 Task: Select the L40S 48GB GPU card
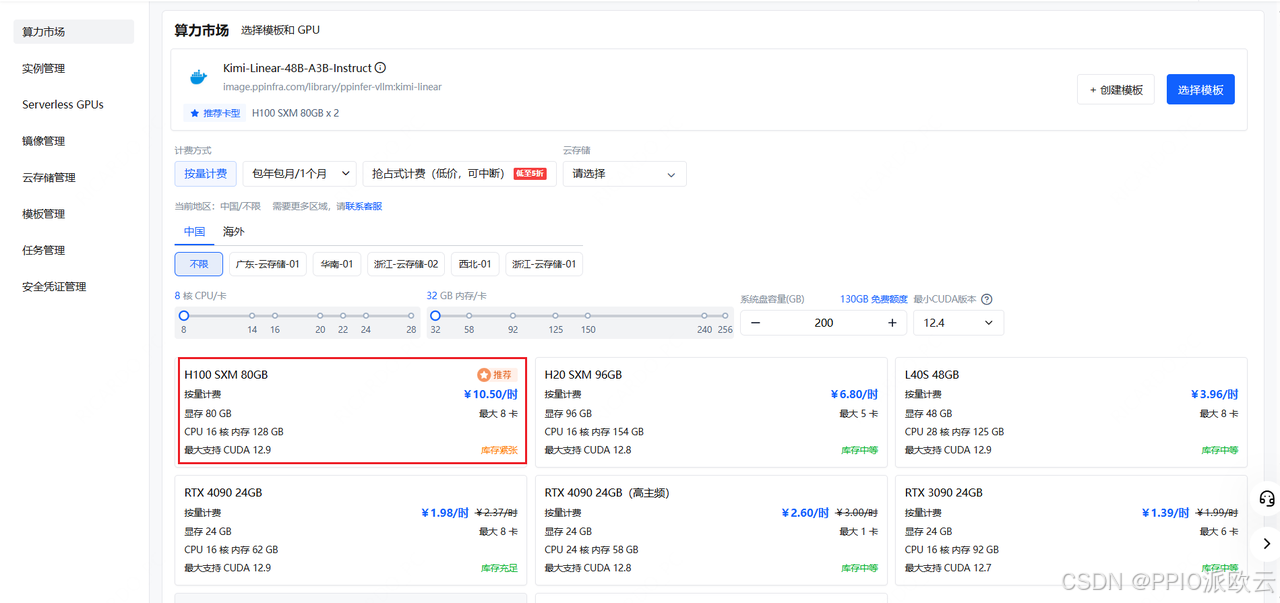click(1071, 412)
